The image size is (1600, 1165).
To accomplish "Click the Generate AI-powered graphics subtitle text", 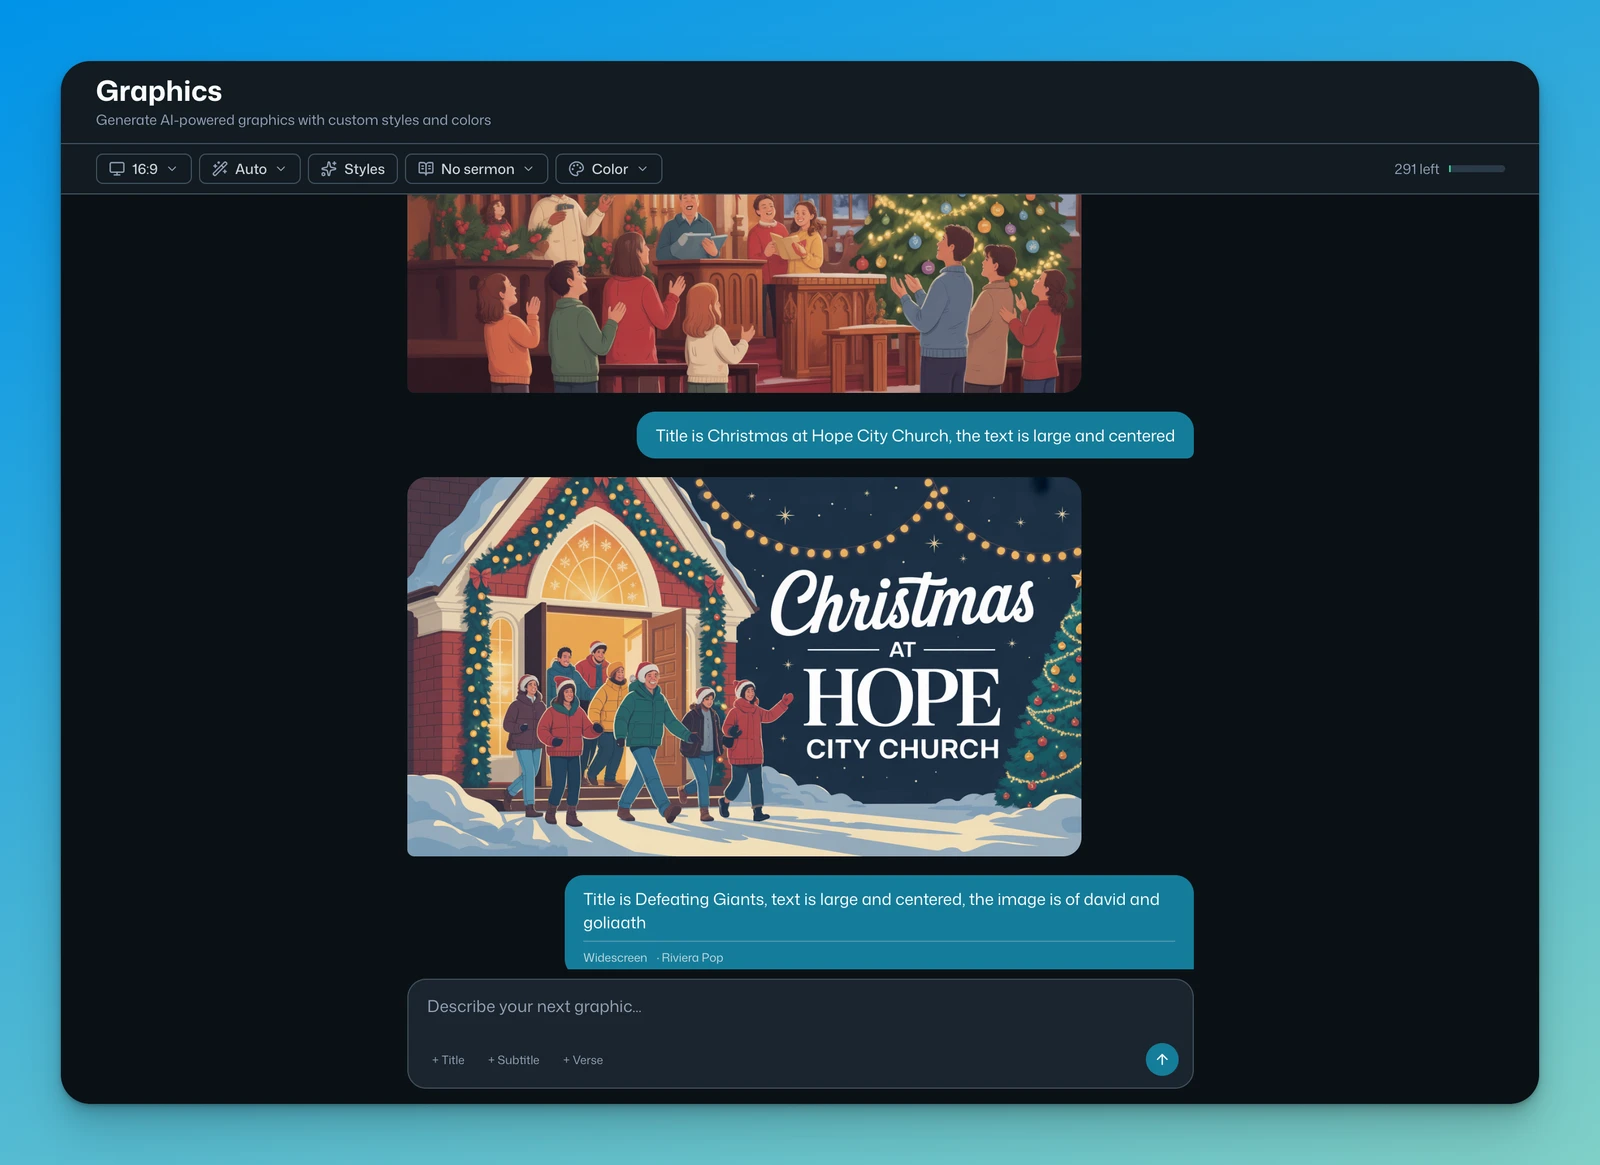I will pyautogui.click(x=293, y=120).
